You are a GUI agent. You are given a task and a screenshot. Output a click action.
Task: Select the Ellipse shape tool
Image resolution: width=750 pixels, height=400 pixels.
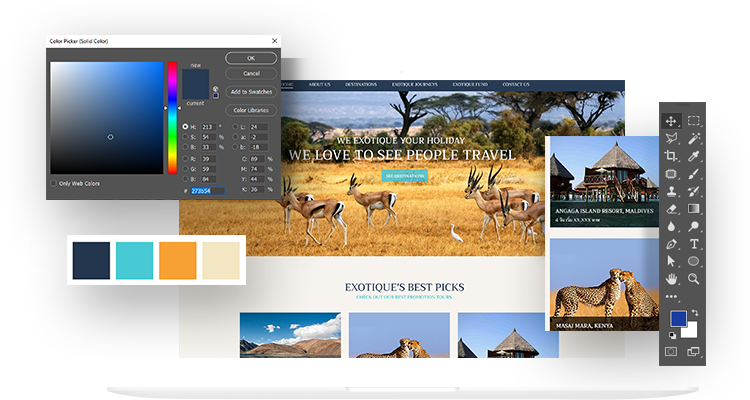694,261
